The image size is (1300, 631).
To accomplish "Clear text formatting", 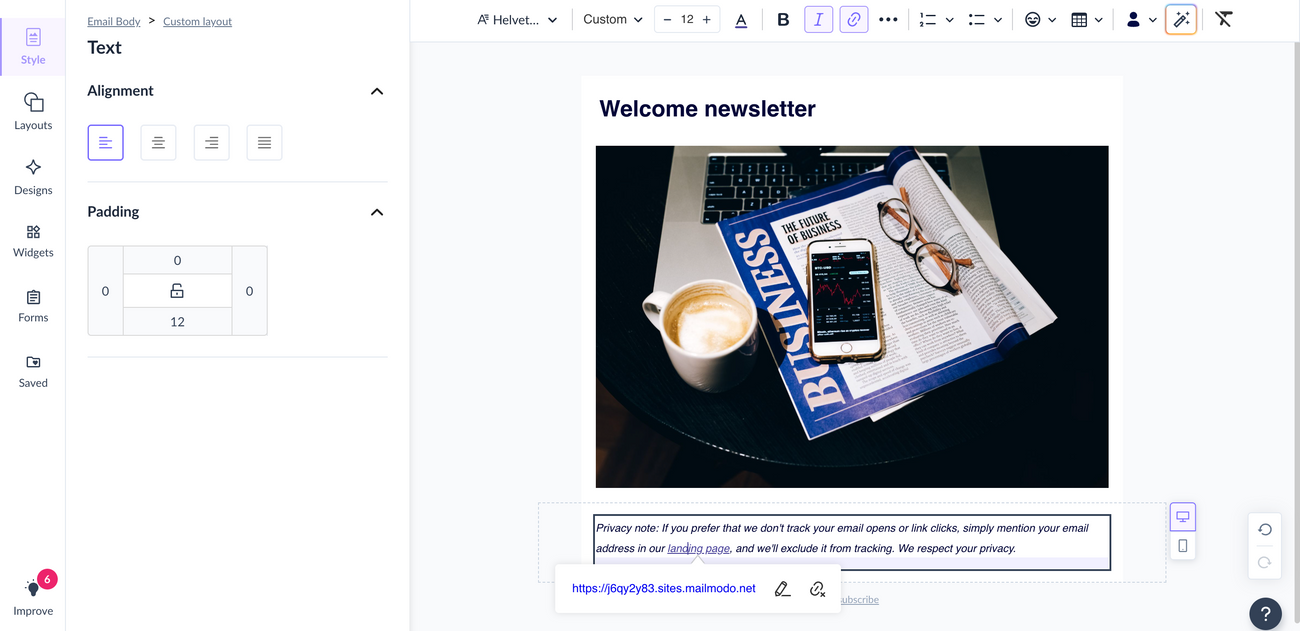I will click(1224, 20).
